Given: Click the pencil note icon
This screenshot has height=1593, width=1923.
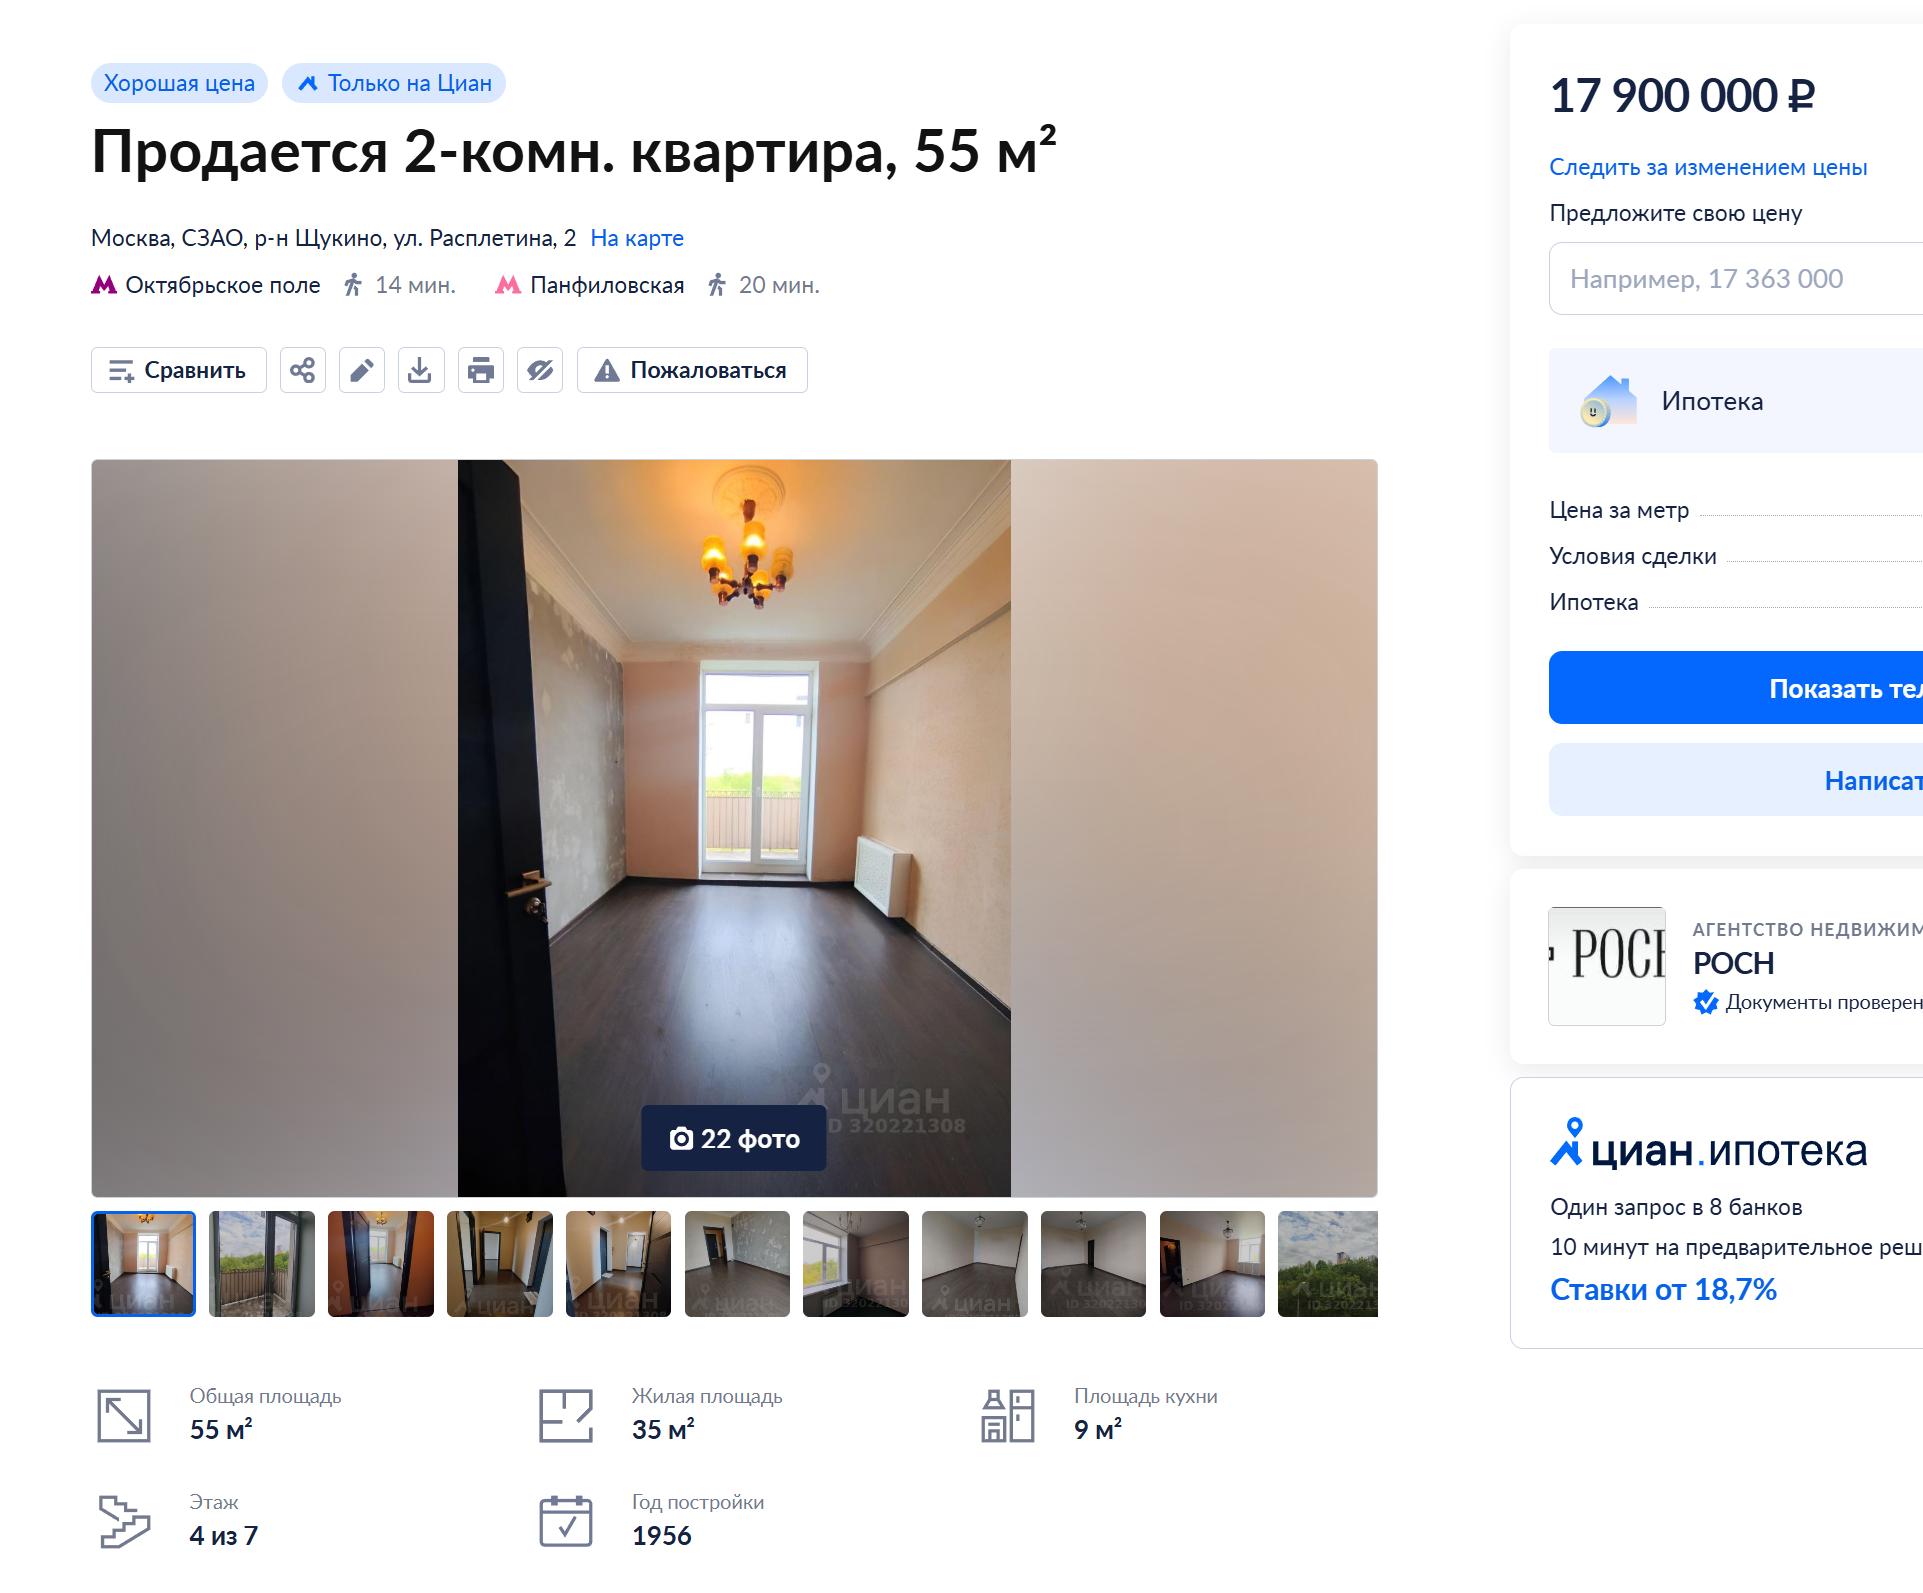Looking at the screenshot, I should click(x=362, y=370).
